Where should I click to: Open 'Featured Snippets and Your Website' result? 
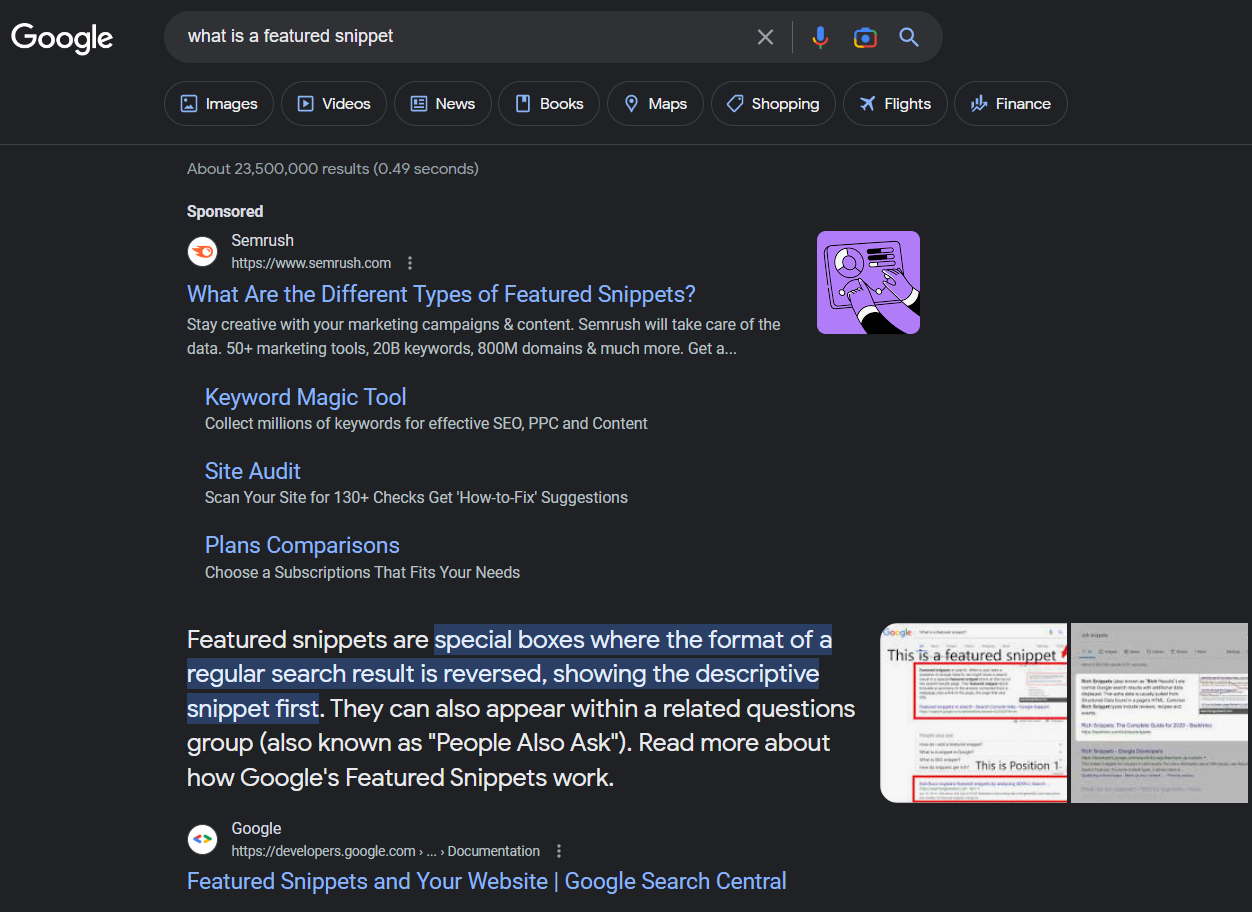point(487,881)
